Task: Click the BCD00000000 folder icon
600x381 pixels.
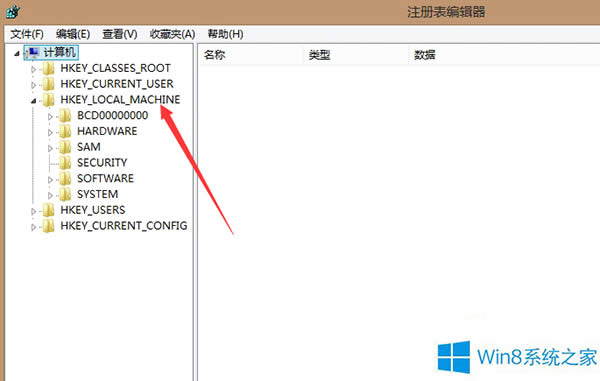Action: coord(65,116)
